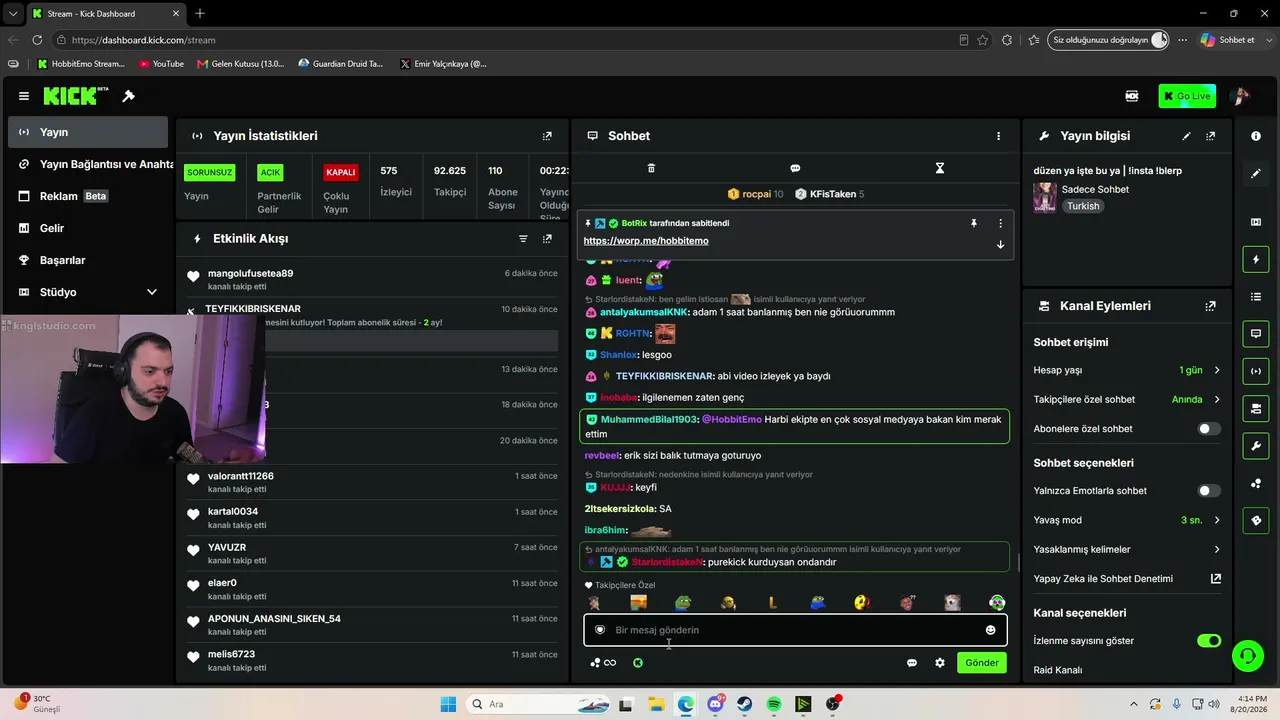Open Yayın Bağlantısı ve Anahtarı page
1280x720 pixels.
point(88,164)
